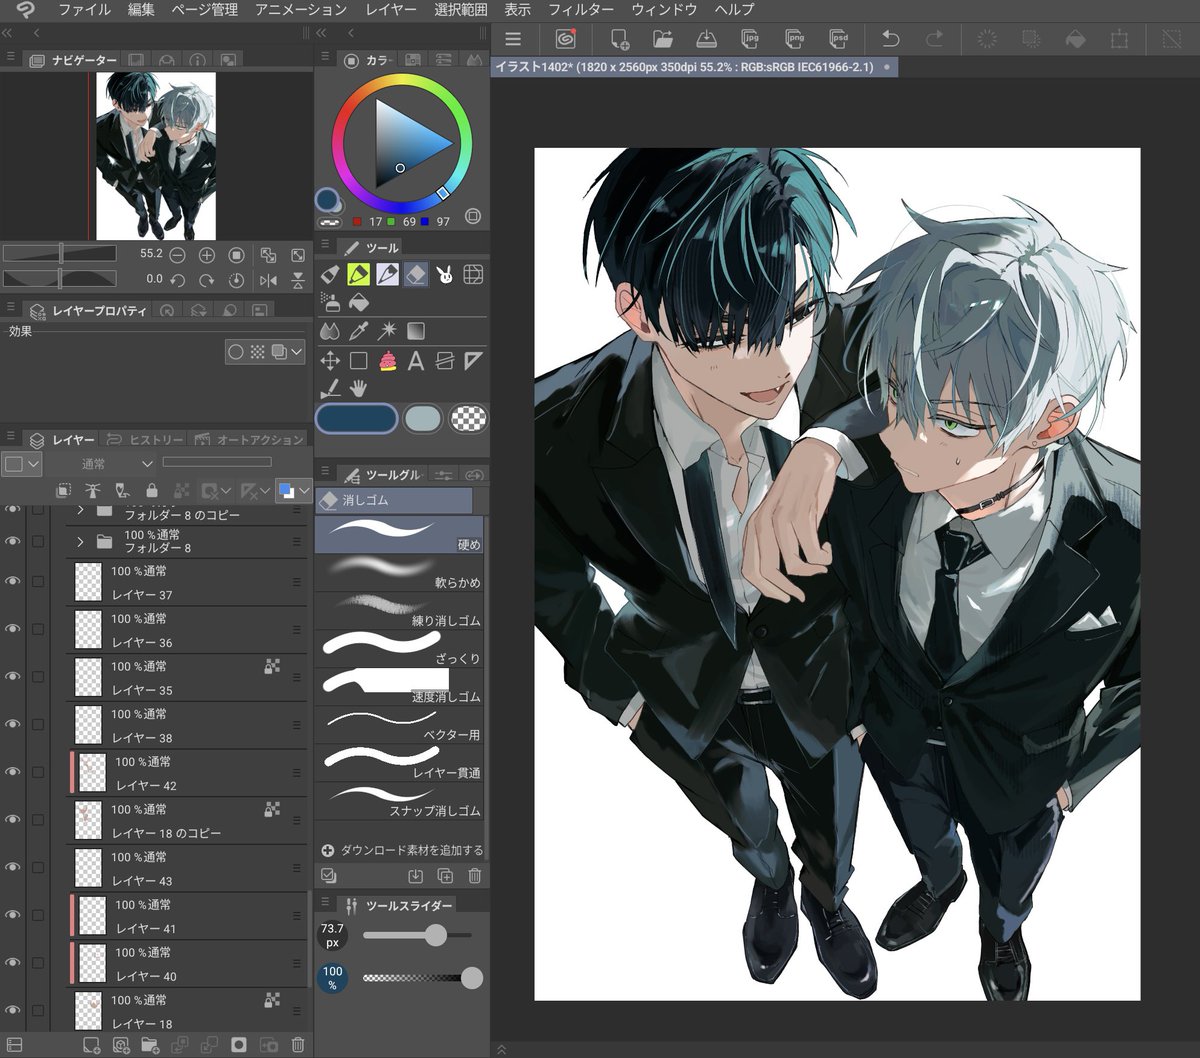
Task: Hide フォルダー 8 using its eye icon
Action: coord(13,541)
